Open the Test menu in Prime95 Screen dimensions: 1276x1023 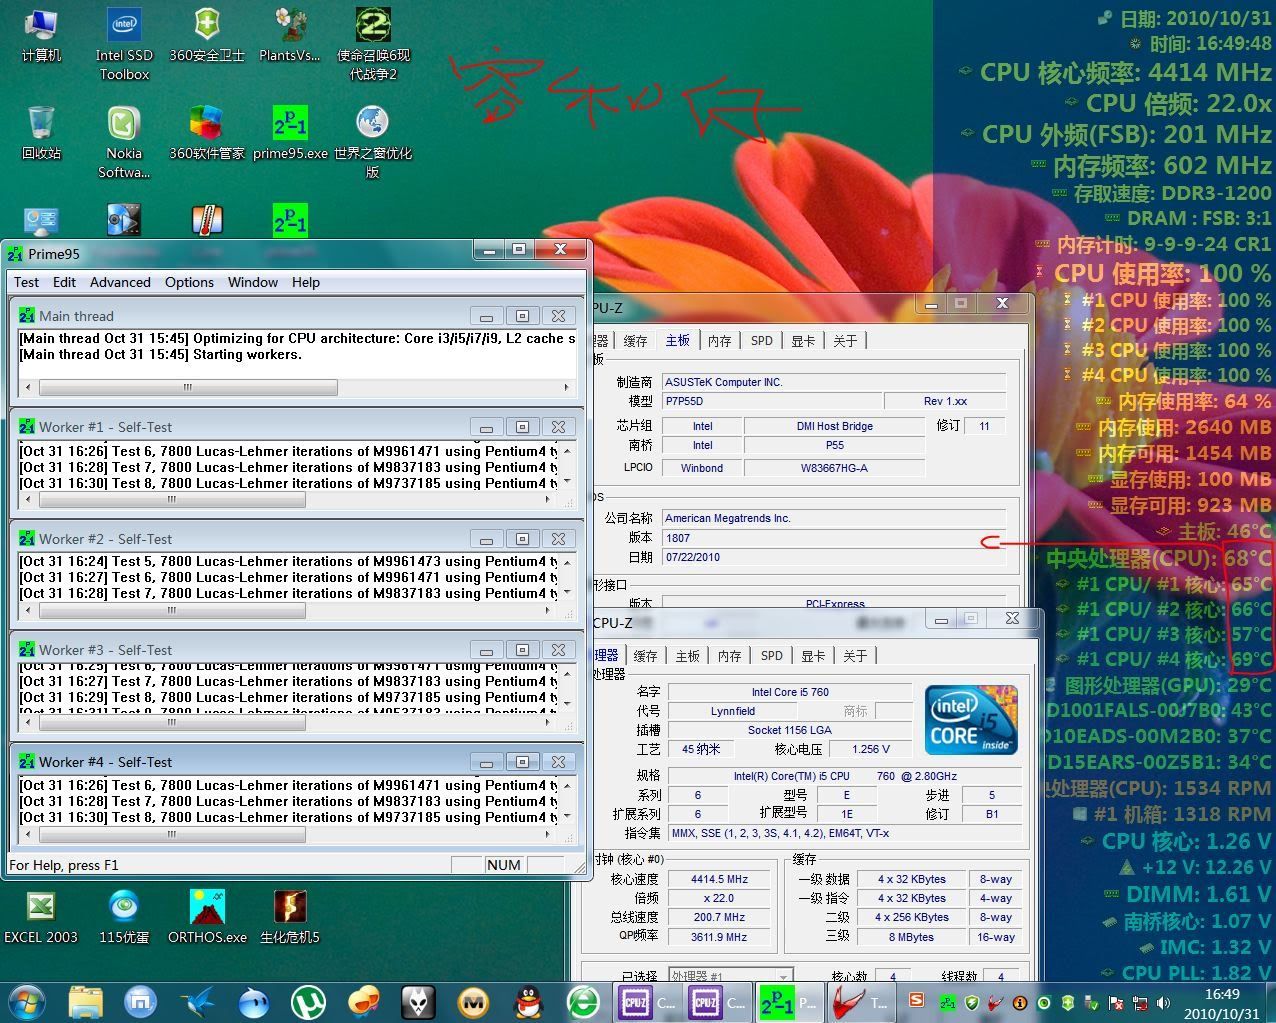point(27,282)
